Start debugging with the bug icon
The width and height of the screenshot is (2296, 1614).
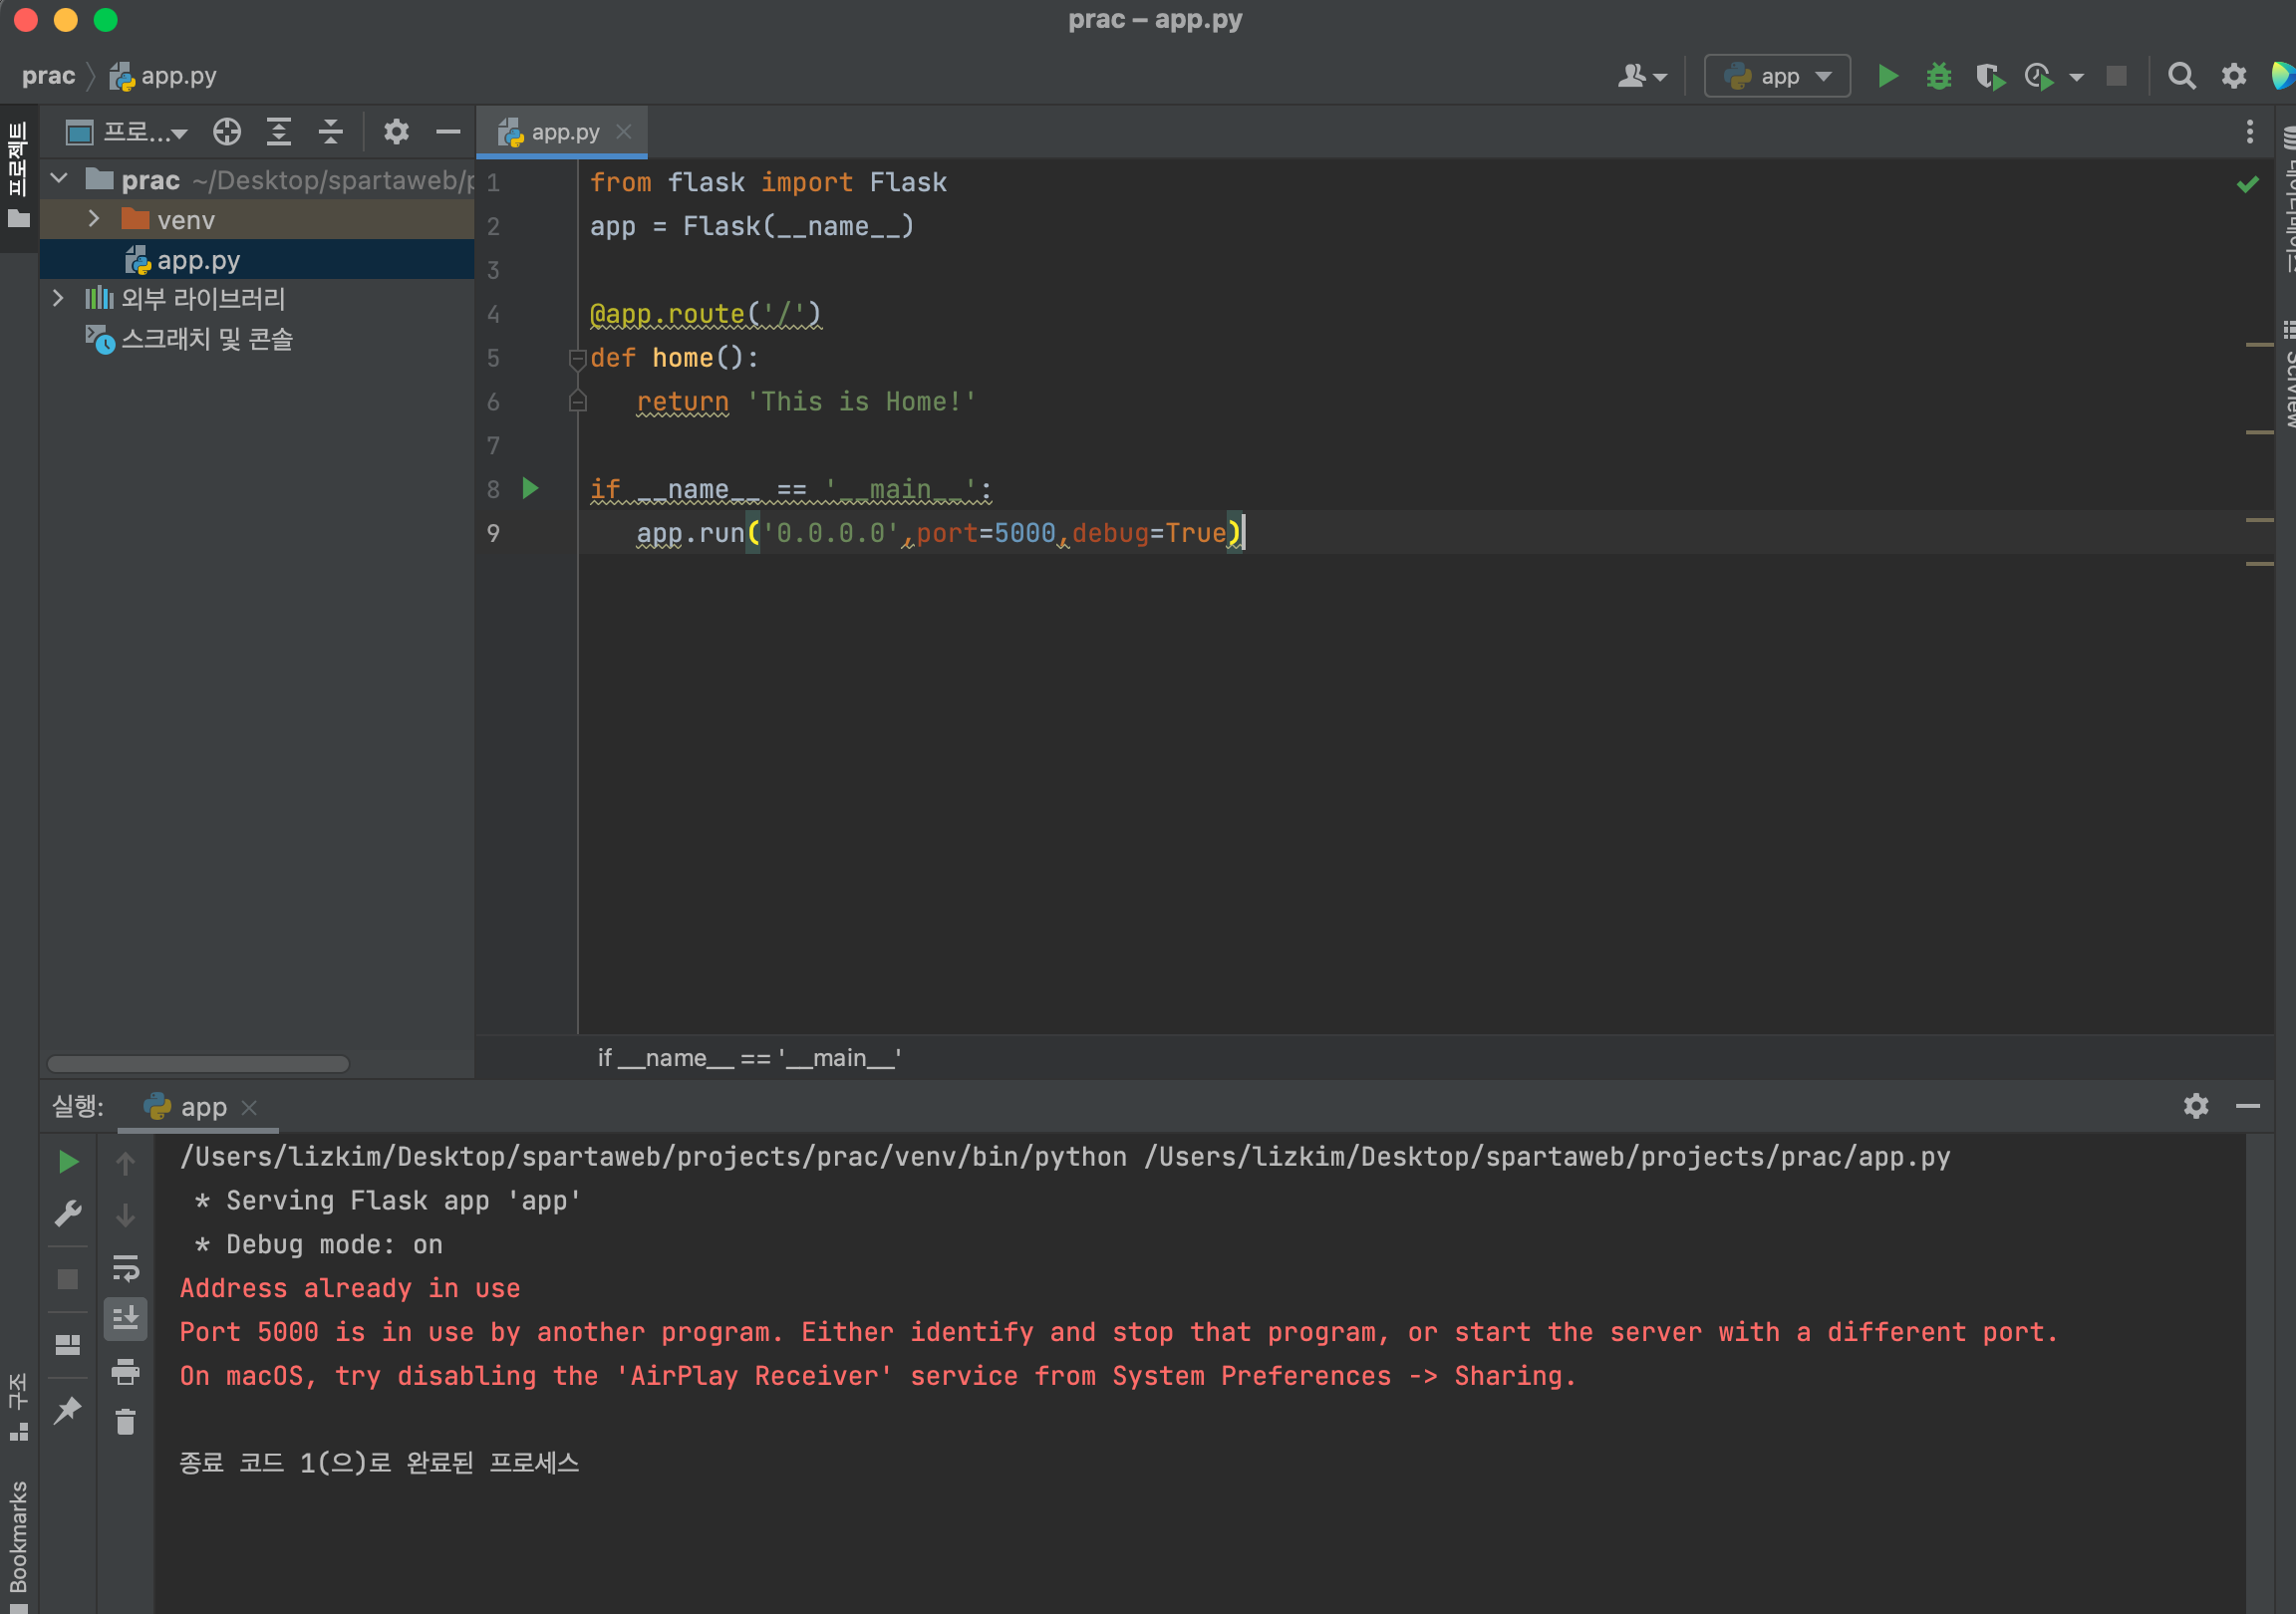(x=1938, y=76)
